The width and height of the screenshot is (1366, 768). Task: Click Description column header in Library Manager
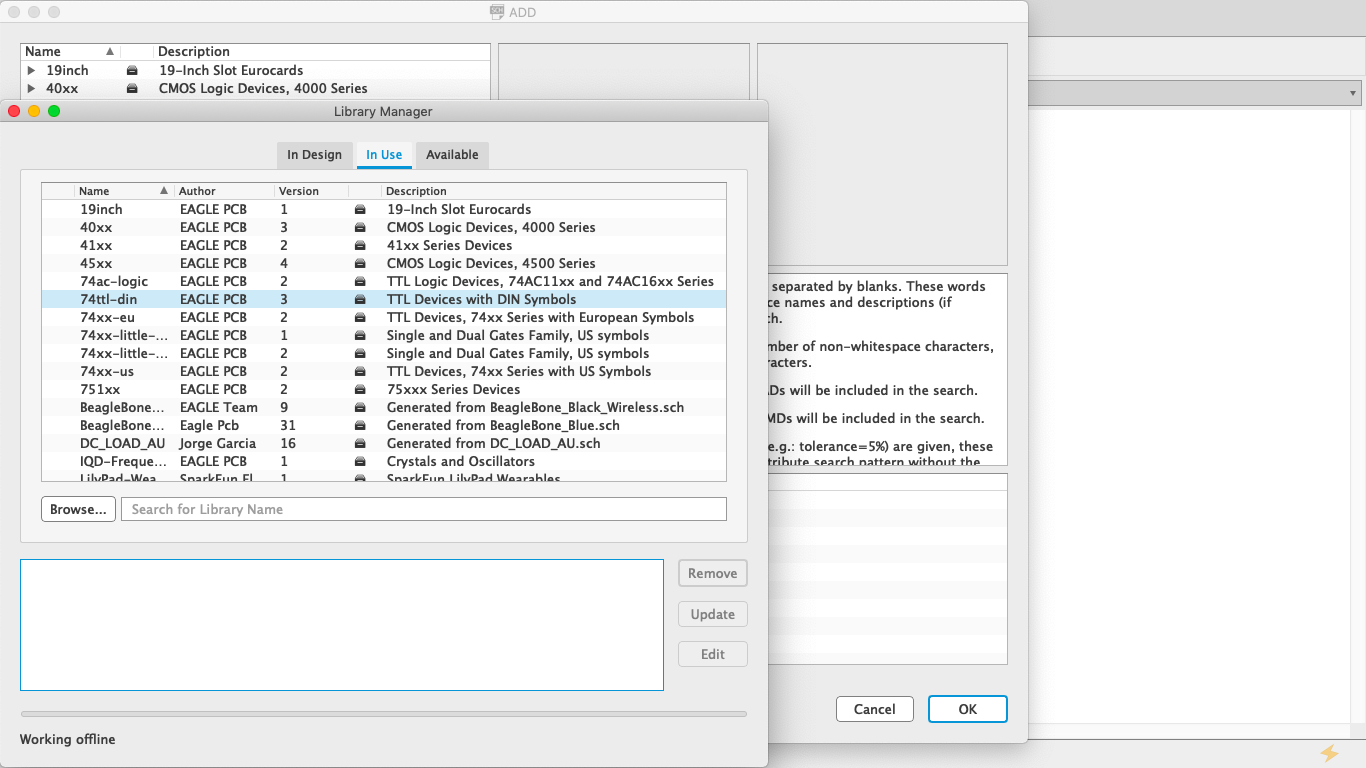click(x=554, y=191)
